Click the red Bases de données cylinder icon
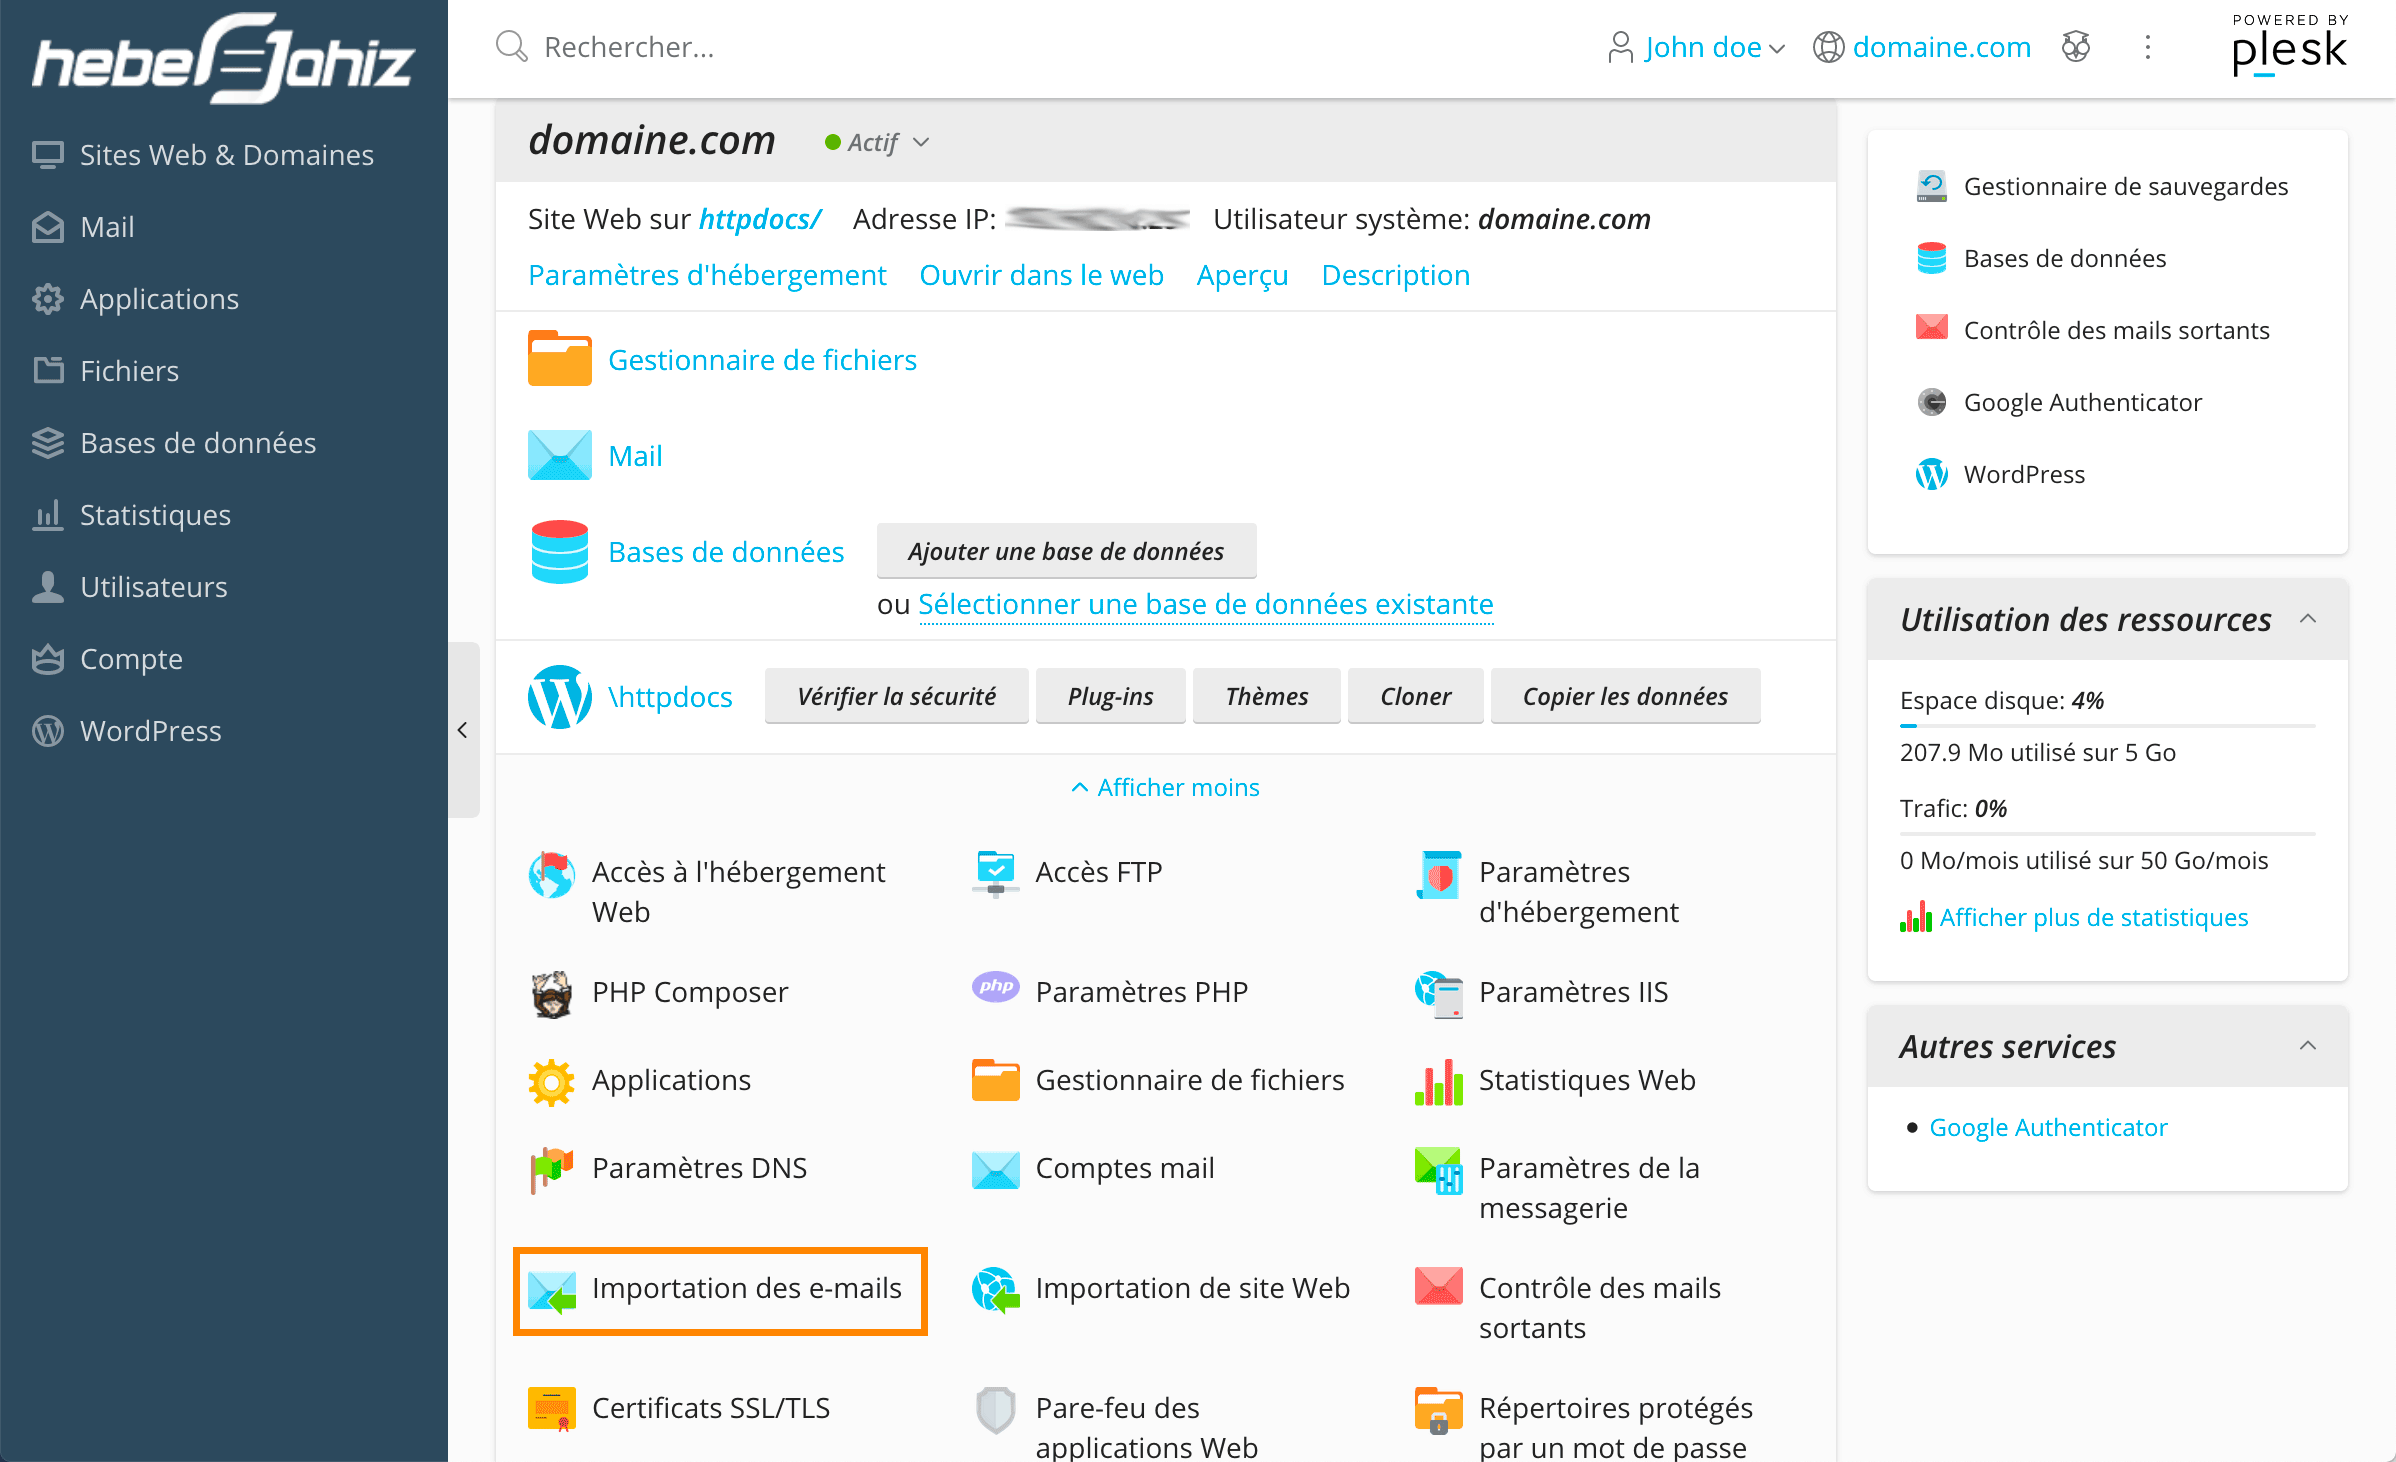2396x1462 pixels. 559,551
